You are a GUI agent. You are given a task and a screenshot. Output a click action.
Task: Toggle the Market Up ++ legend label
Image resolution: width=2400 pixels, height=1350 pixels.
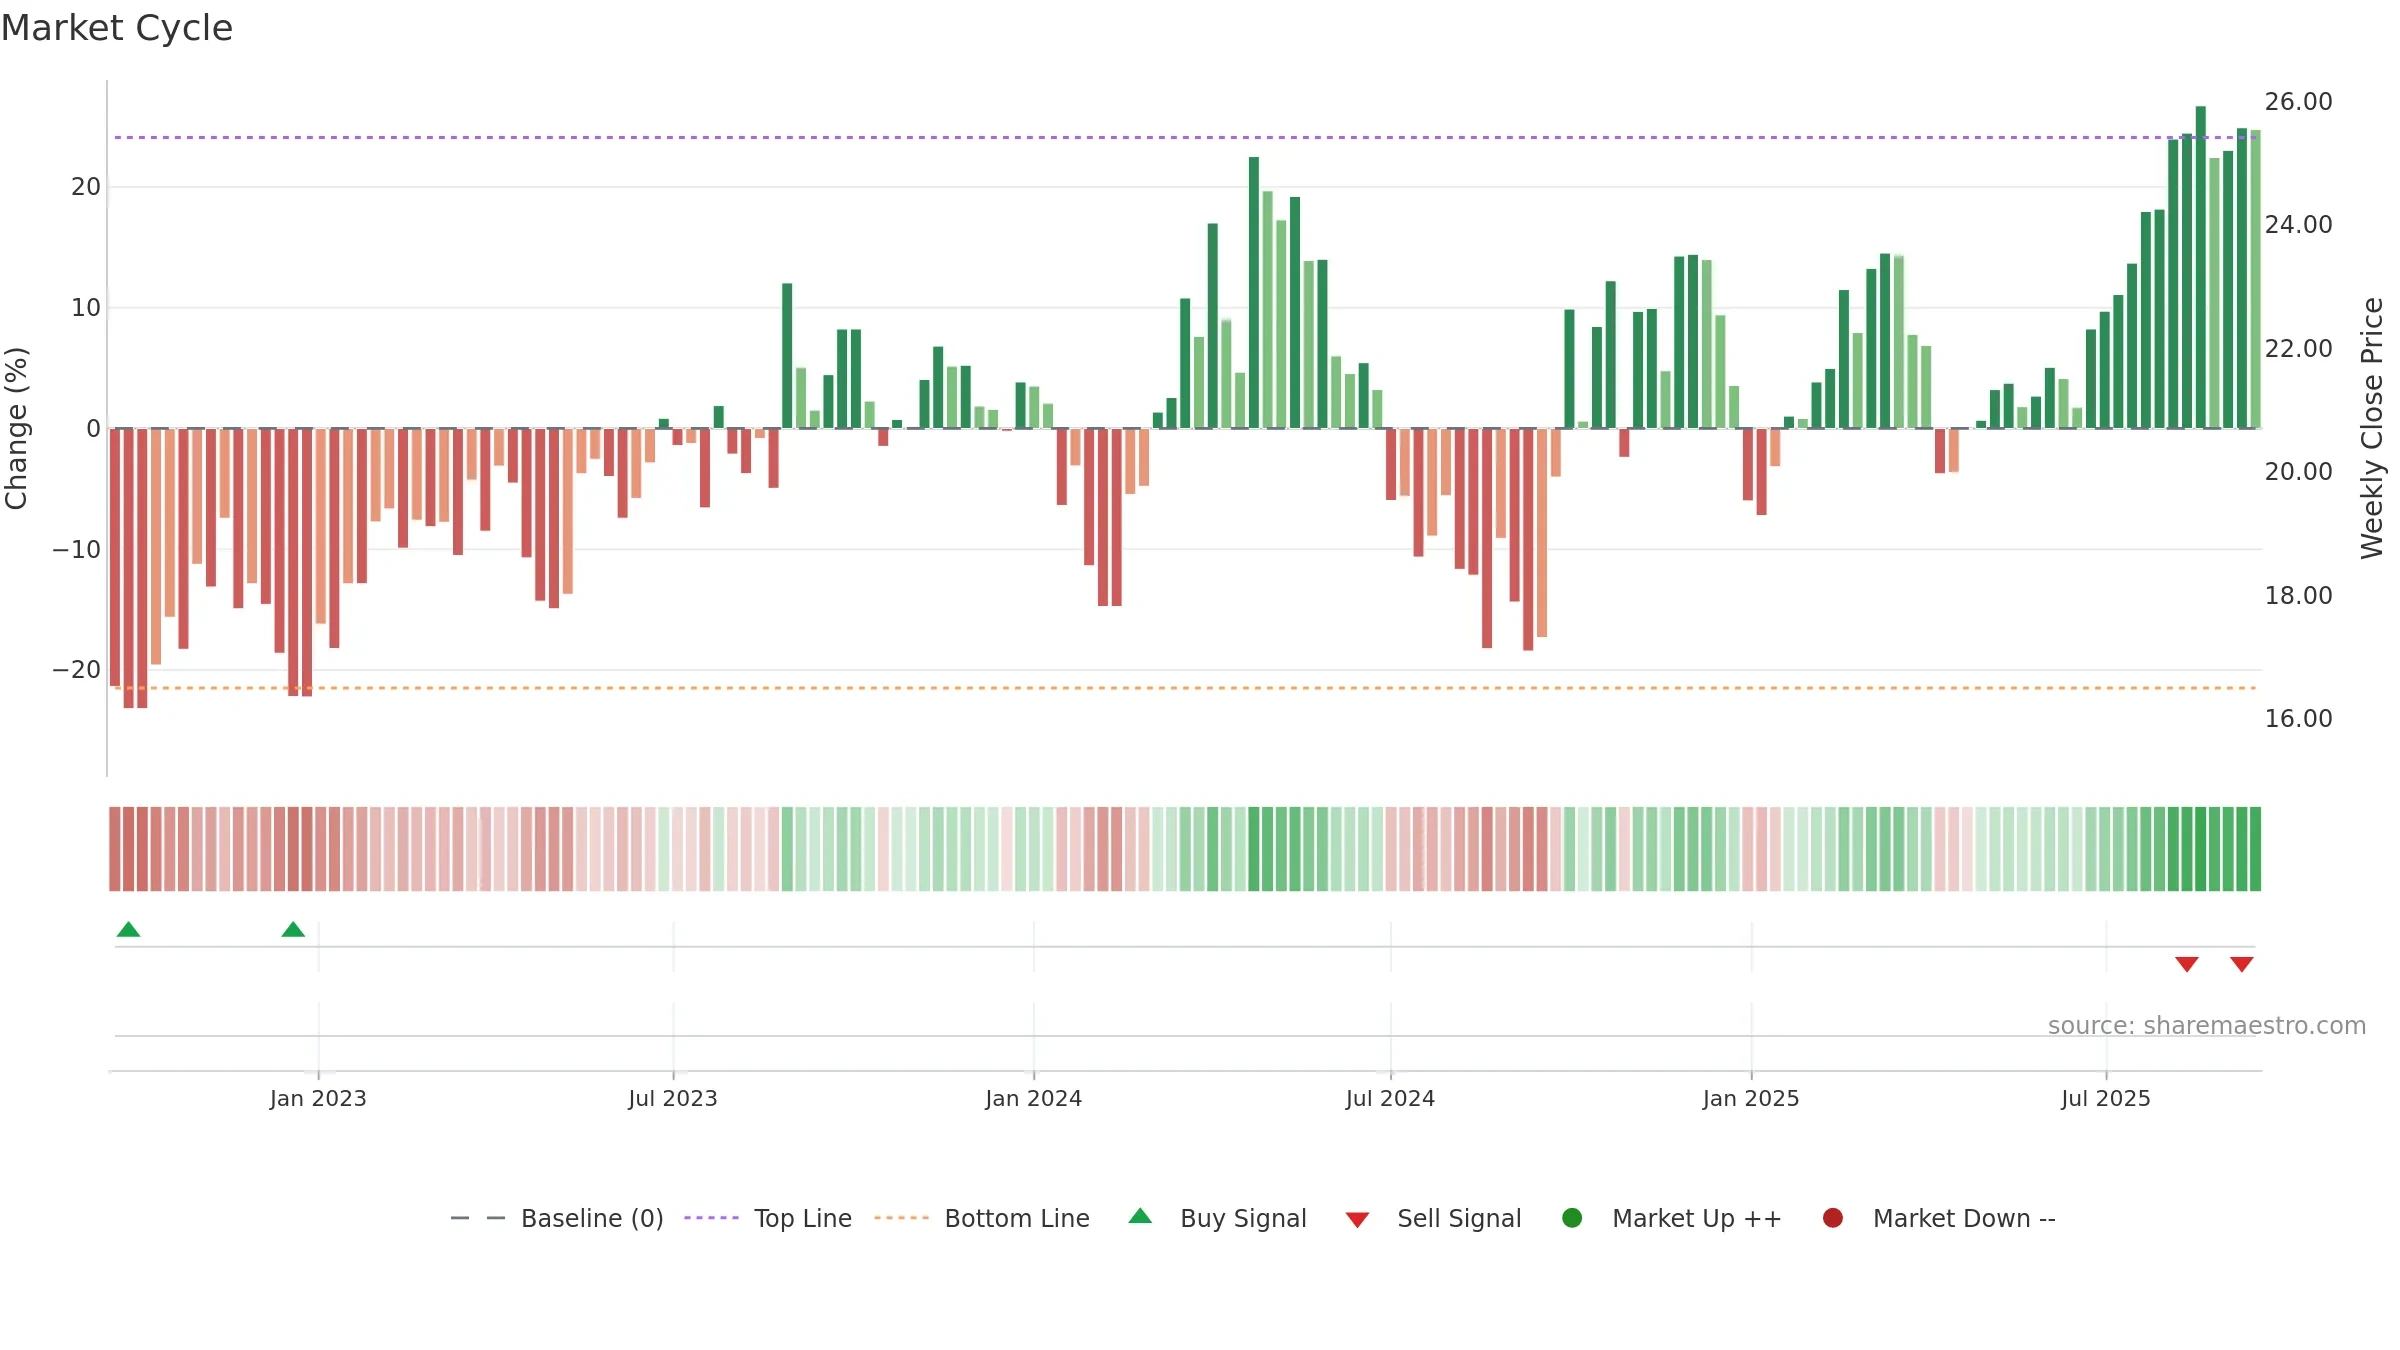tap(1697, 1218)
